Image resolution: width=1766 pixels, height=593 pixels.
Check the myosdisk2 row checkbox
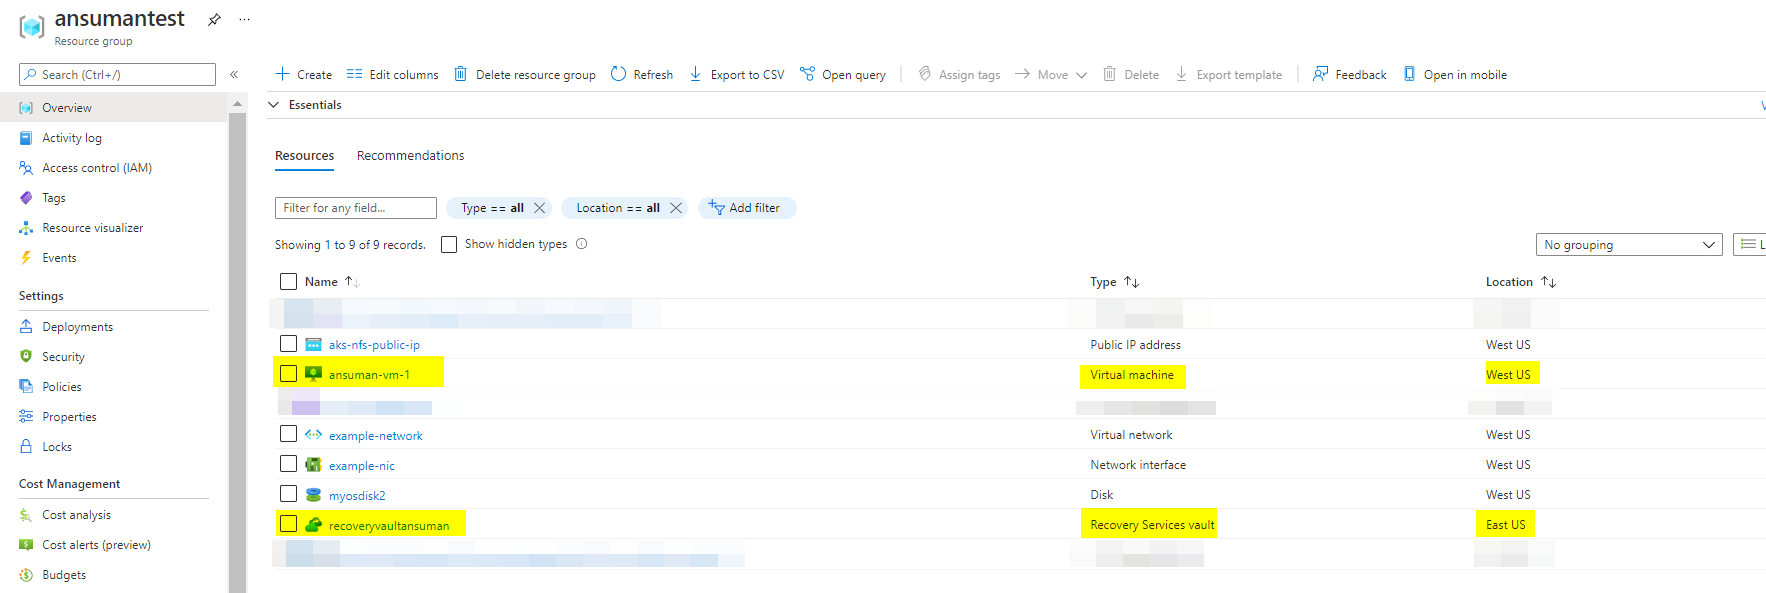[288, 494]
